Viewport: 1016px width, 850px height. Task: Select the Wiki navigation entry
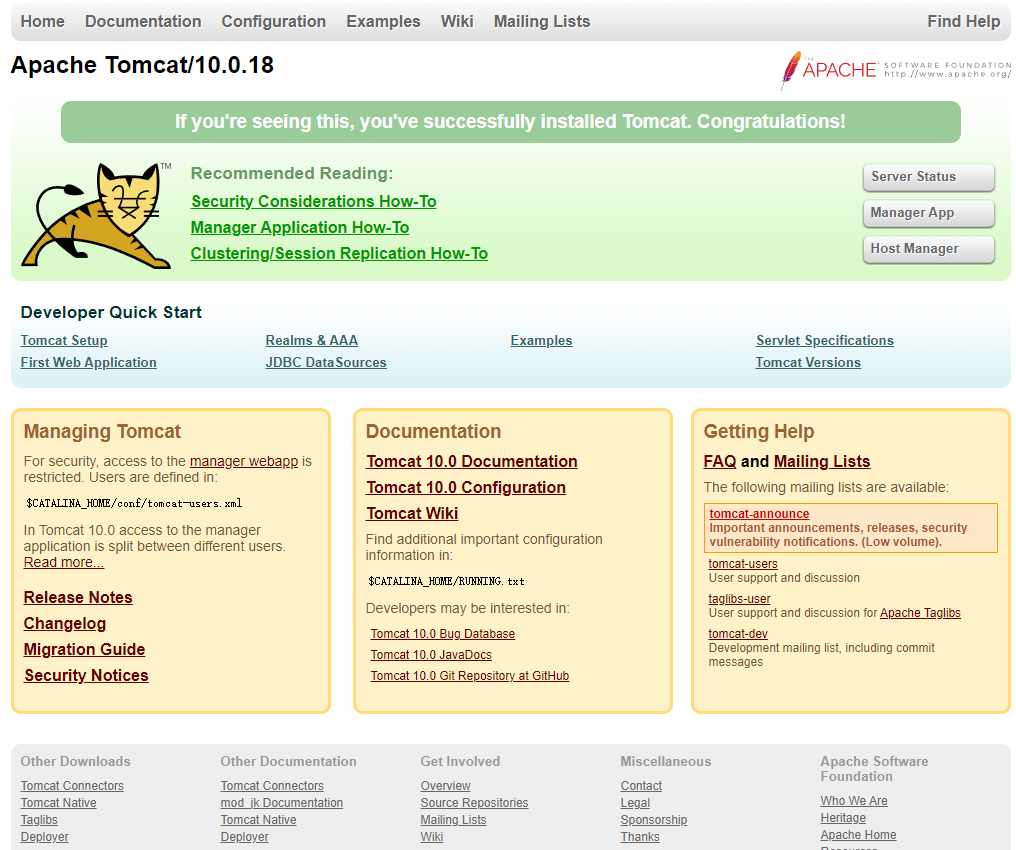coord(457,21)
